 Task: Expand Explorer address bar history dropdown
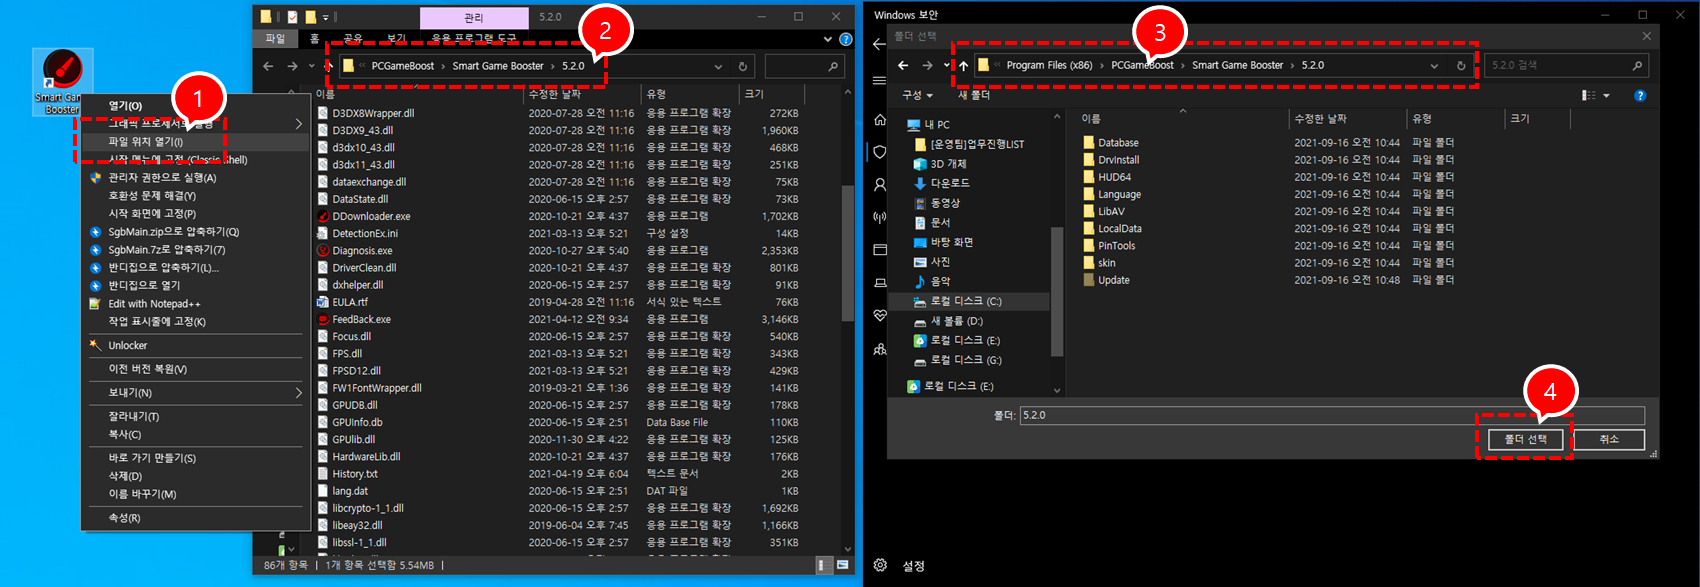718,66
